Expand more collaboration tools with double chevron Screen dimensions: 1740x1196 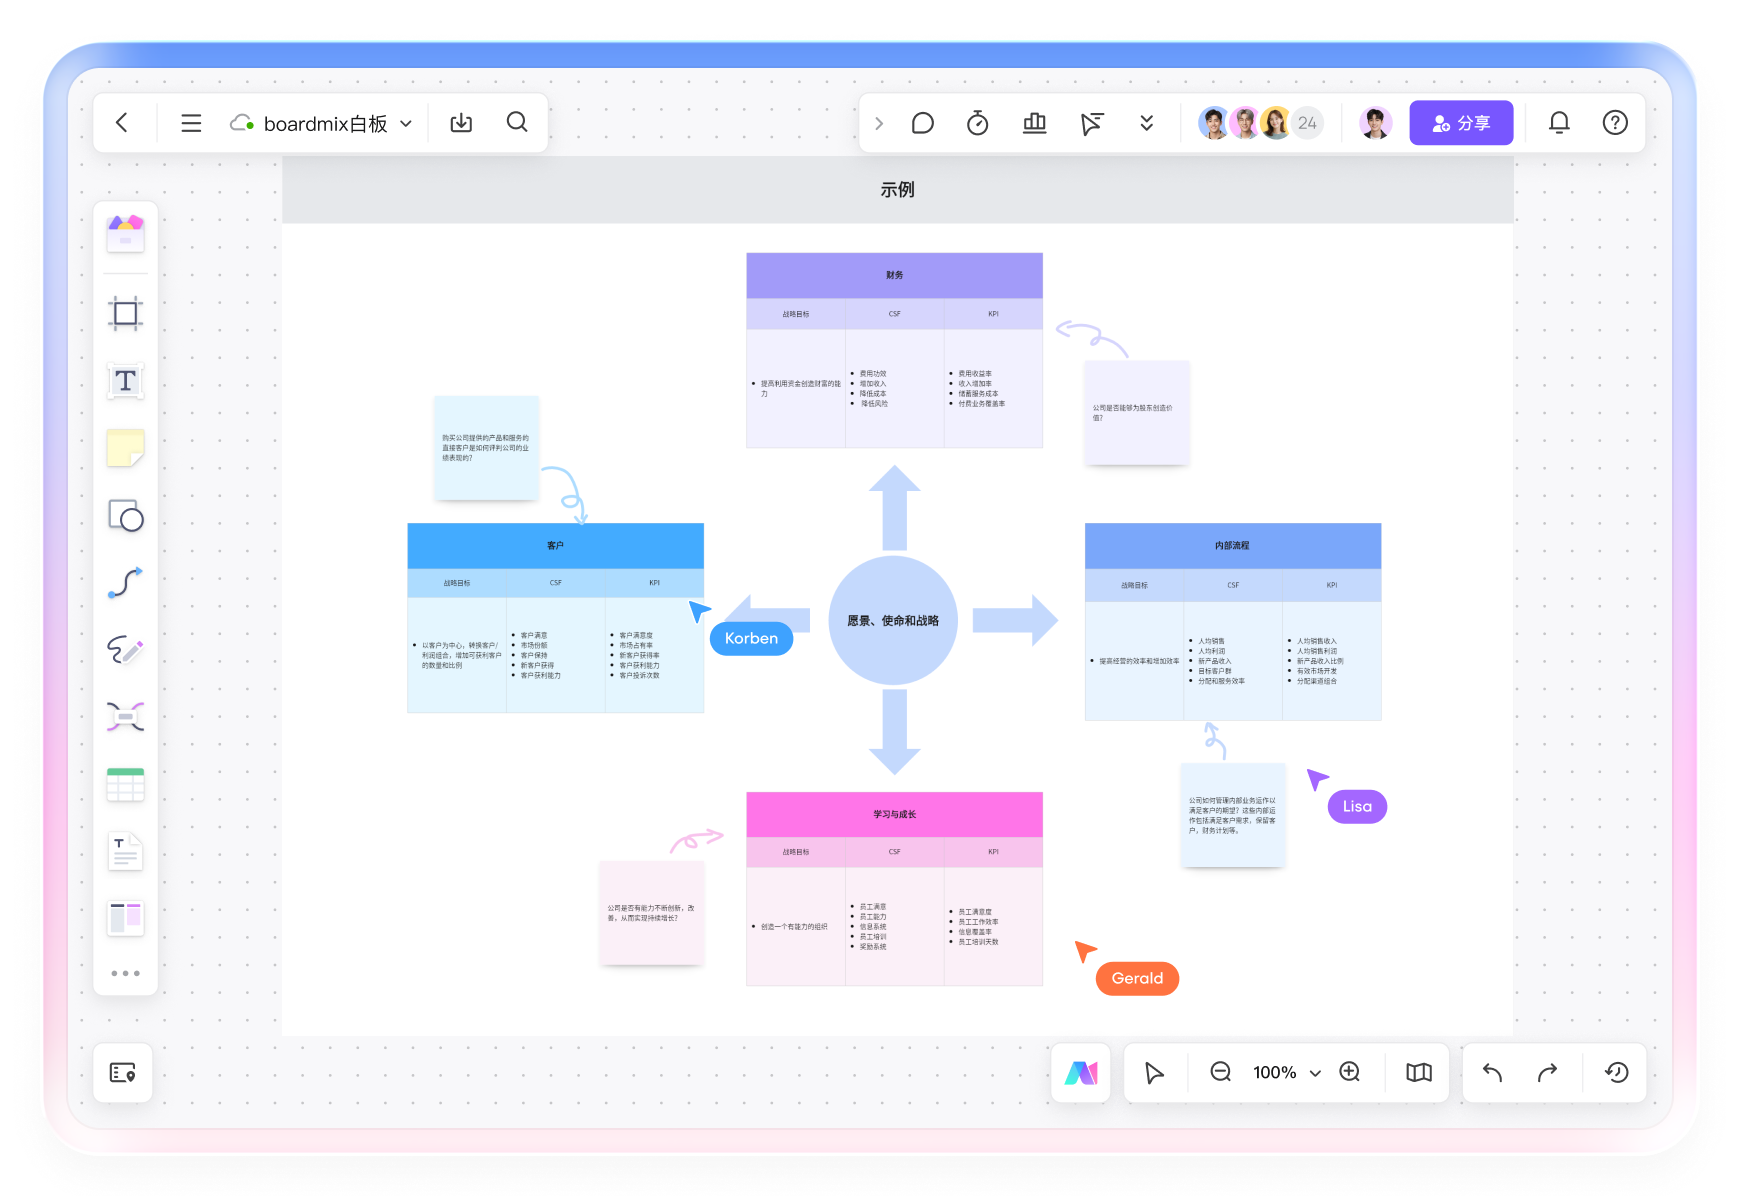pos(1146,123)
